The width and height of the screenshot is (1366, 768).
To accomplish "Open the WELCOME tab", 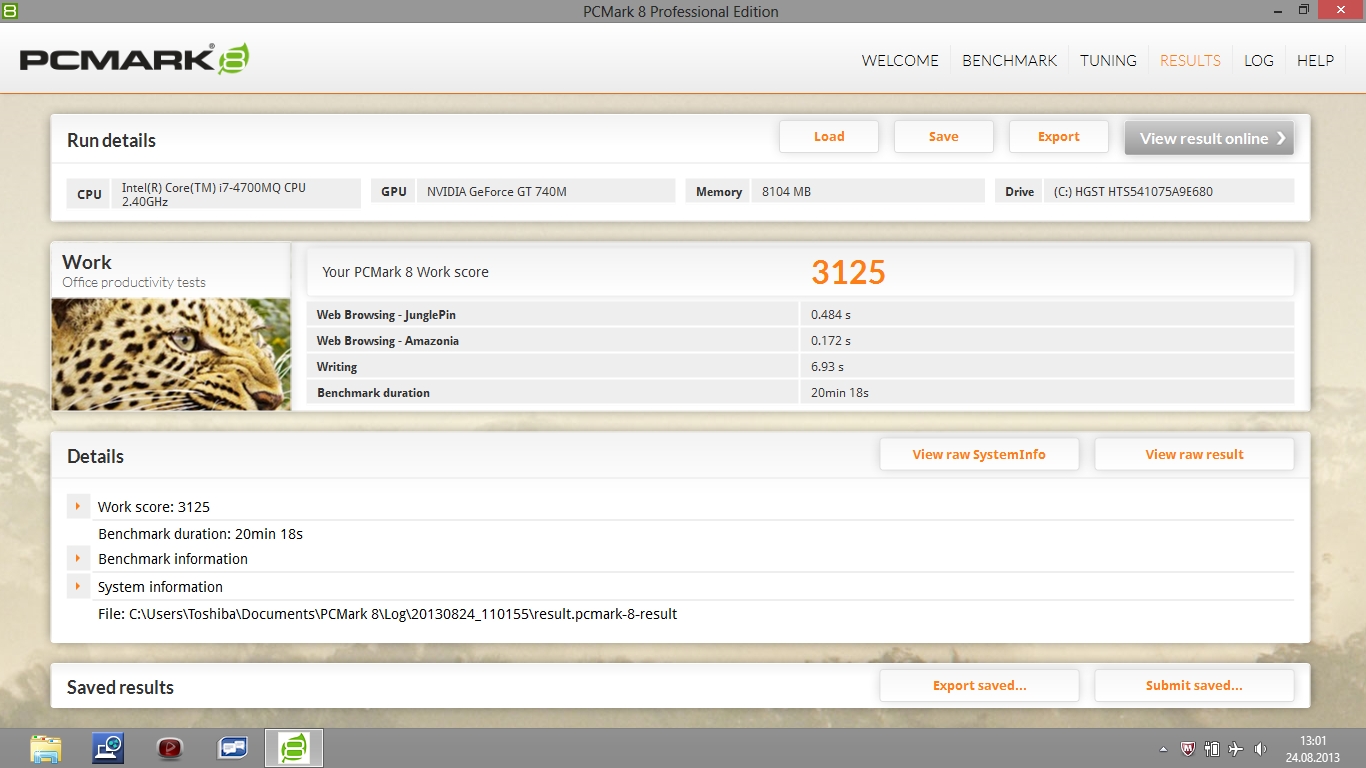I will tap(900, 60).
